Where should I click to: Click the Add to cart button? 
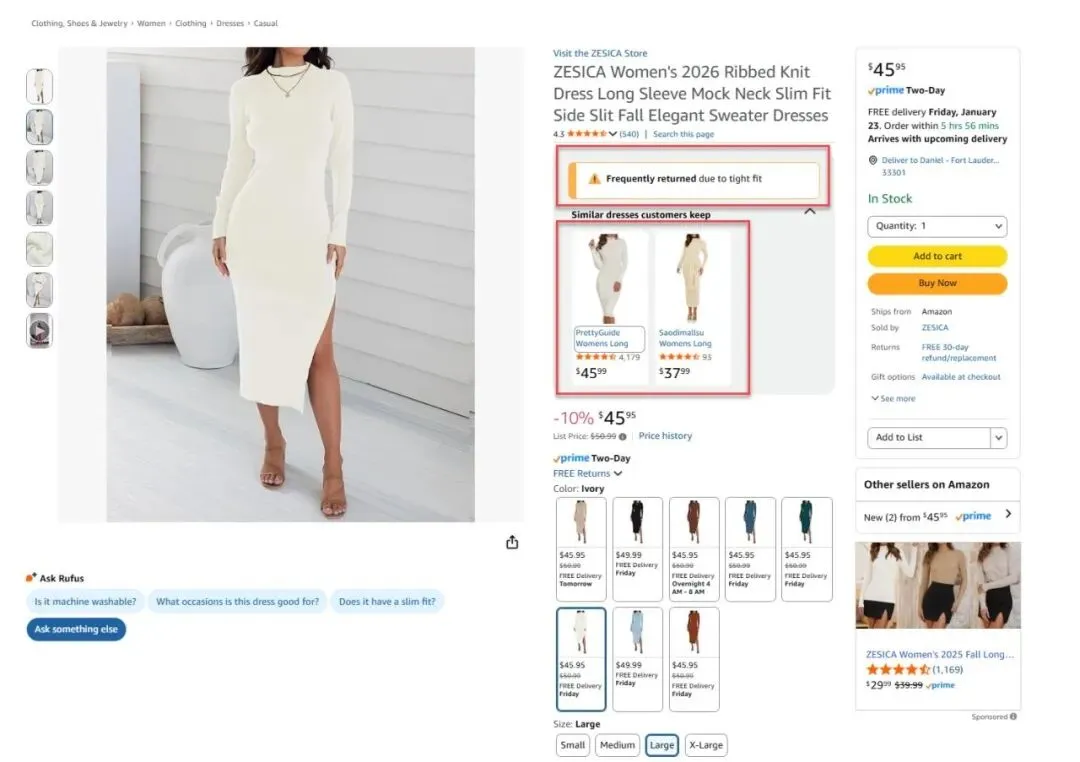[x=937, y=256]
